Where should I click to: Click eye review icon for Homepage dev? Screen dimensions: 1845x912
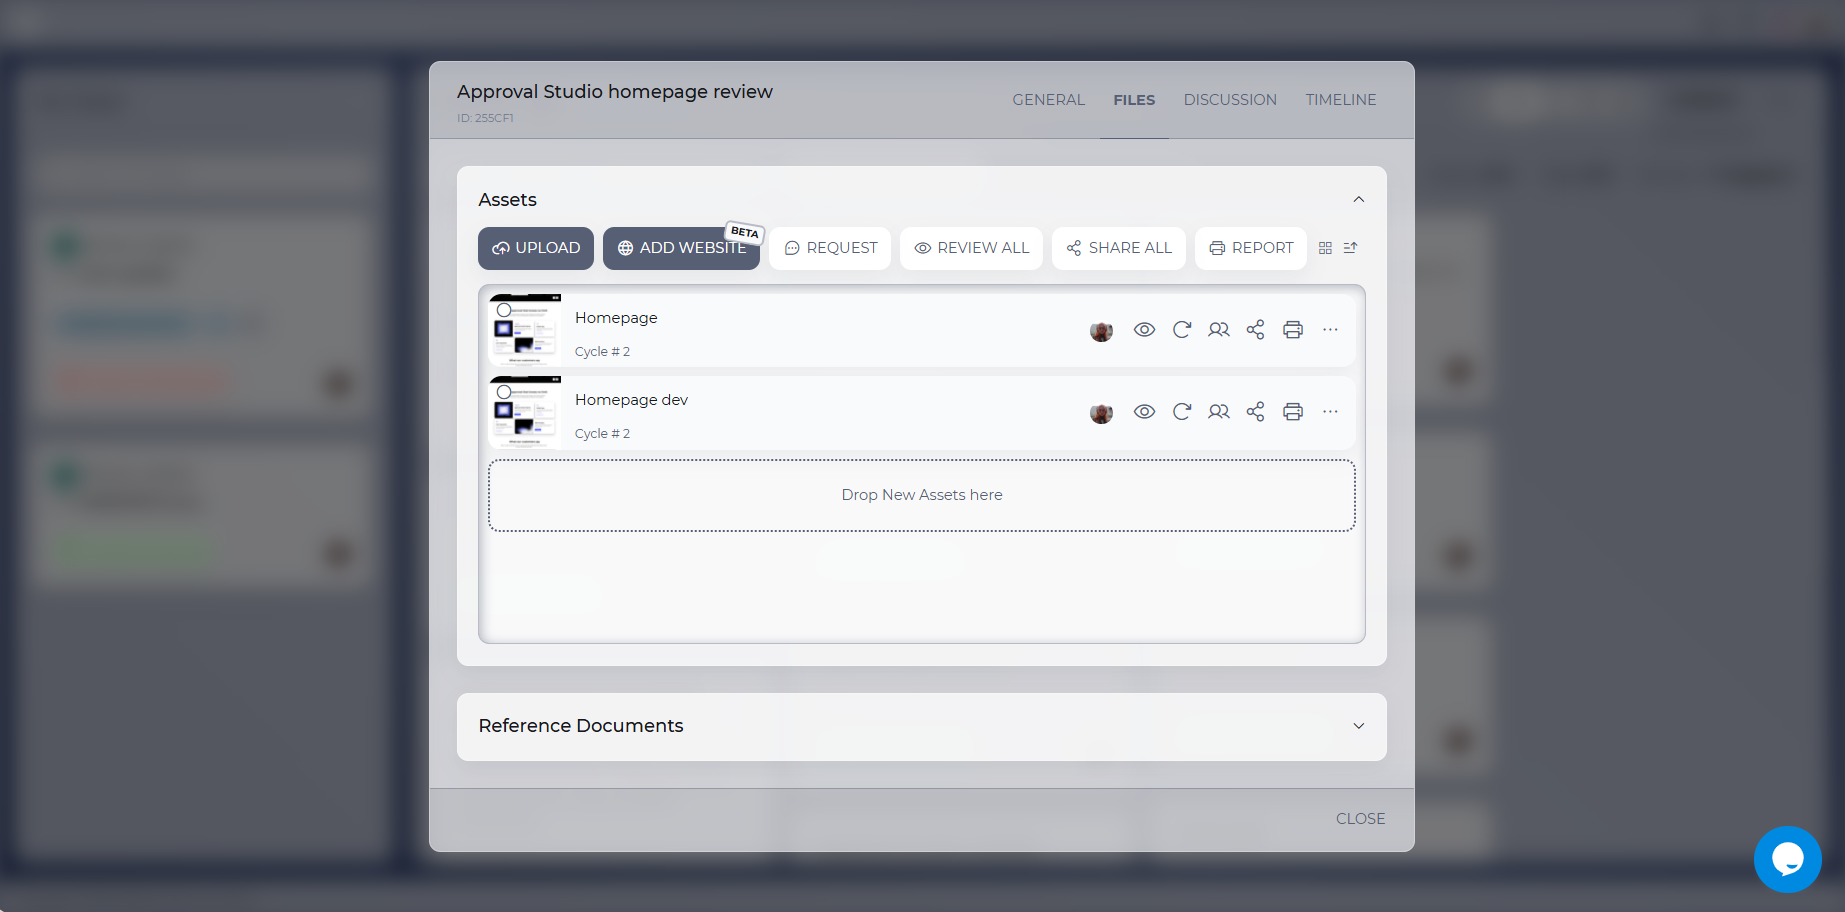[1144, 412]
